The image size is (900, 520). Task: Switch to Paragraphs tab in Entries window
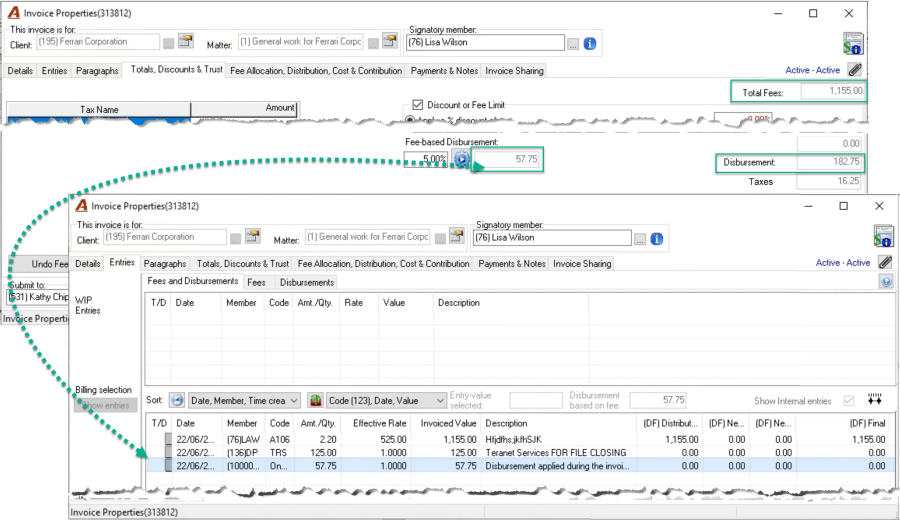(x=165, y=263)
